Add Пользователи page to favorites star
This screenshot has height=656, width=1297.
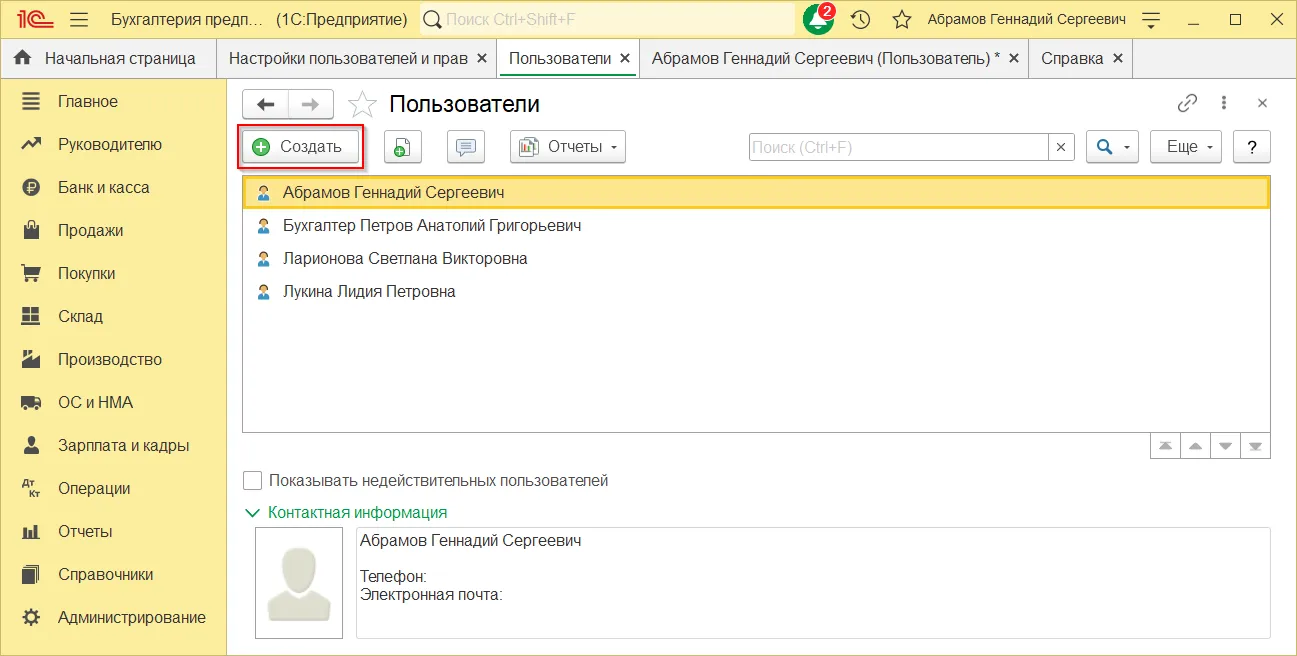[362, 104]
